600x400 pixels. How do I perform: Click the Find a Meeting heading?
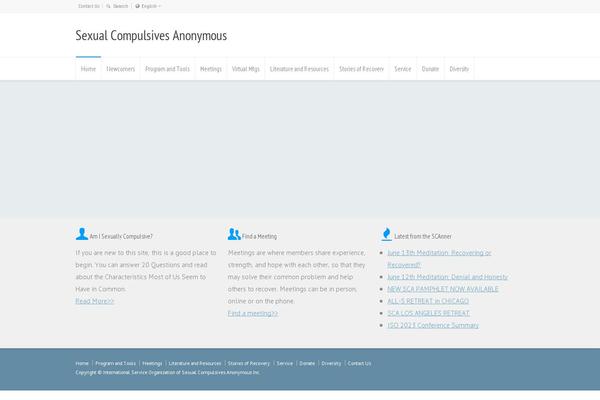click(259, 237)
